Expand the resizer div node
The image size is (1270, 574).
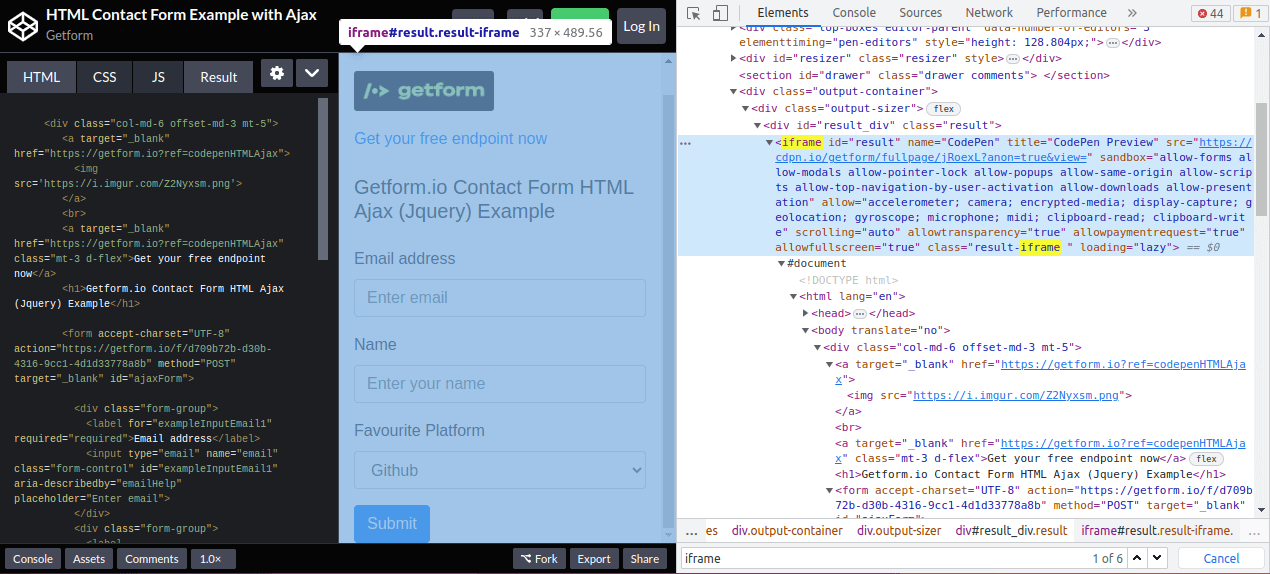(732, 59)
